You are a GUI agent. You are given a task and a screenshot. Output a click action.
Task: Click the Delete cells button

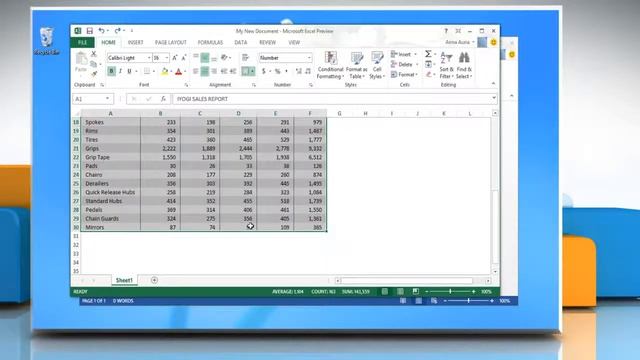click(x=404, y=64)
